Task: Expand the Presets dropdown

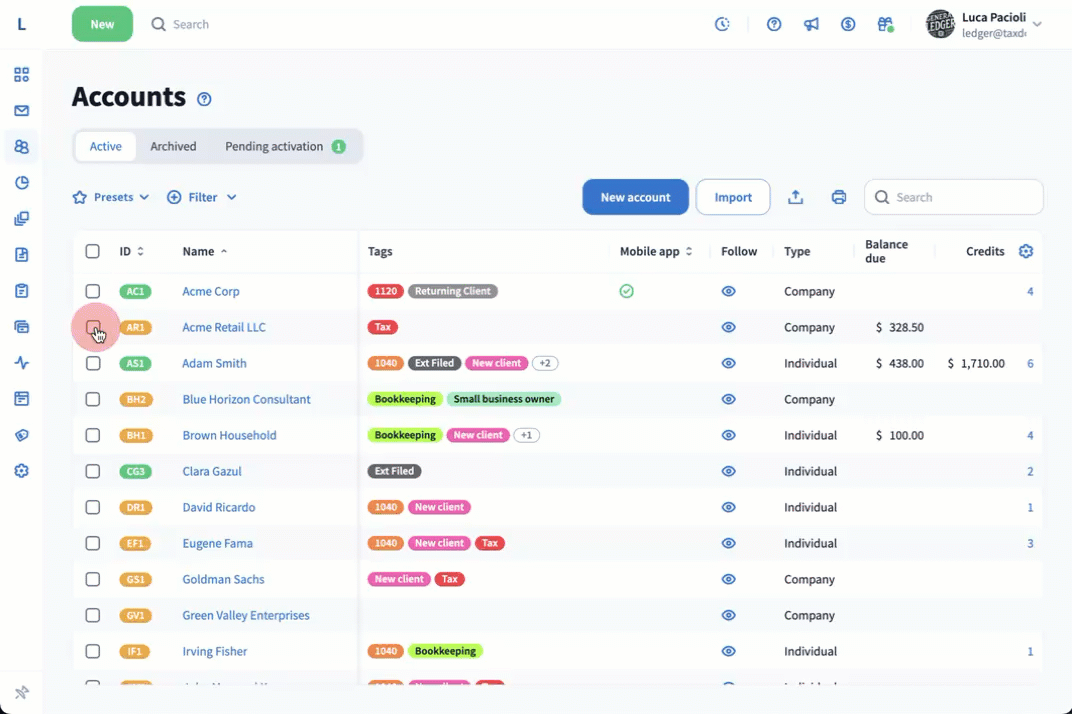Action: (111, 197)
